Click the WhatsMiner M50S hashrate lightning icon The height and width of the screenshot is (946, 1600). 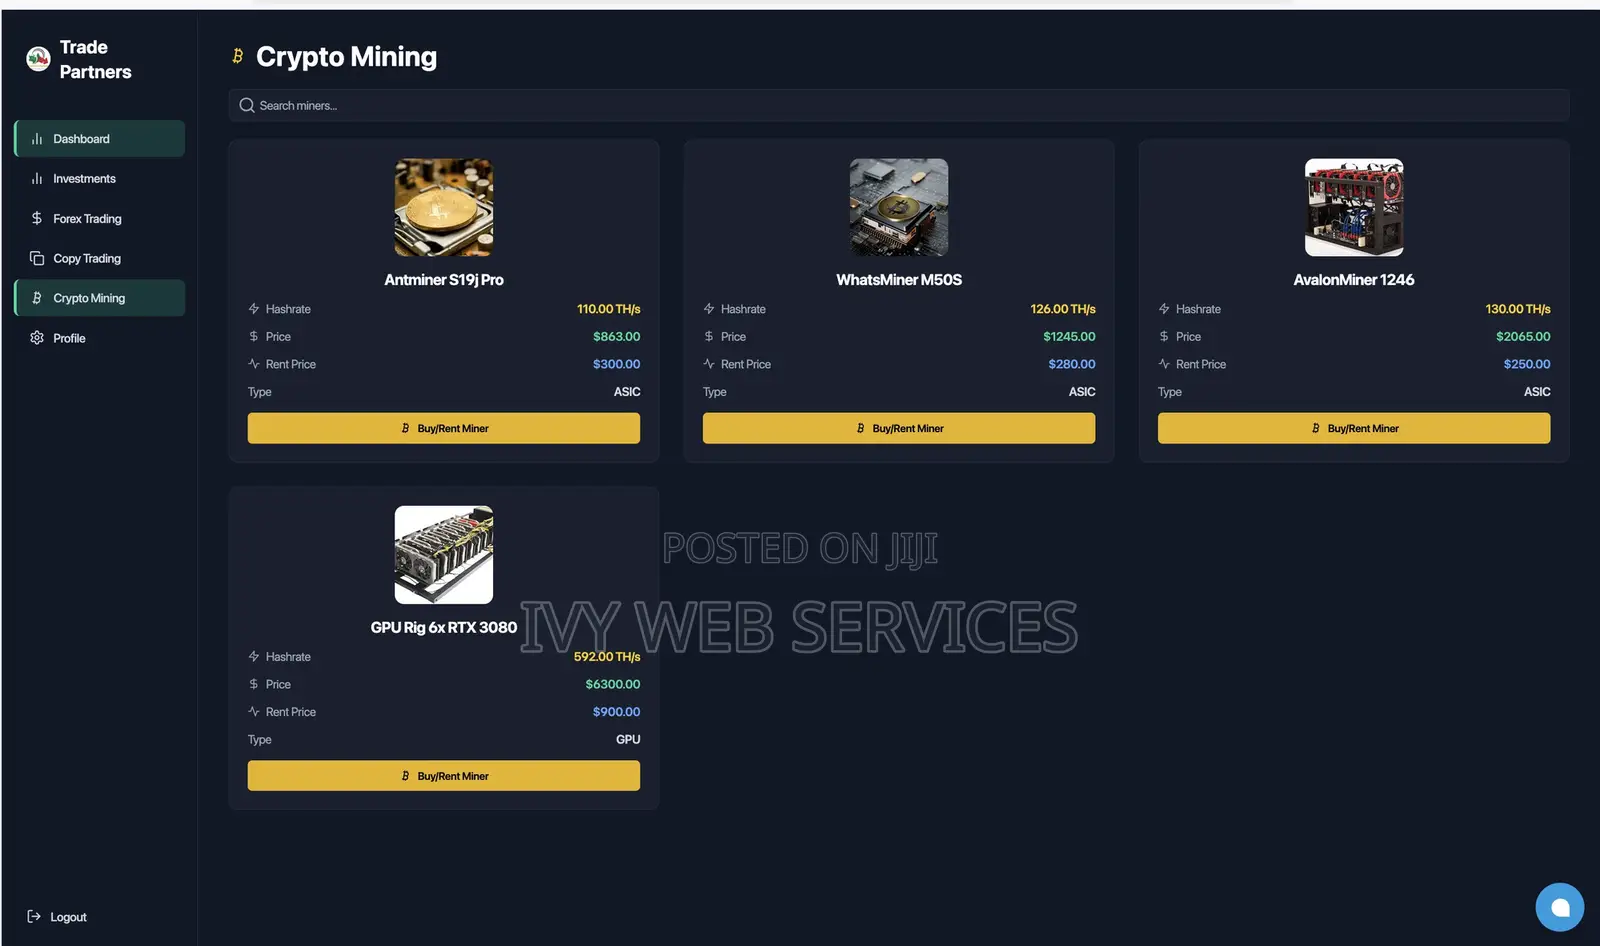tap(709, 309)
